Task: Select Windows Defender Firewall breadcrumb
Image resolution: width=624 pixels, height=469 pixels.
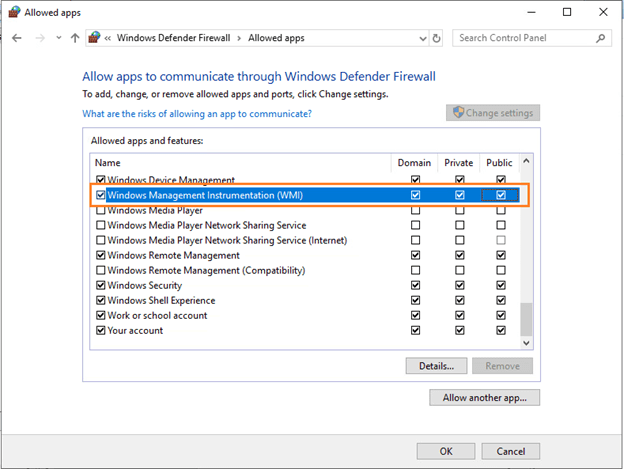Action: [x=174, y=38]
